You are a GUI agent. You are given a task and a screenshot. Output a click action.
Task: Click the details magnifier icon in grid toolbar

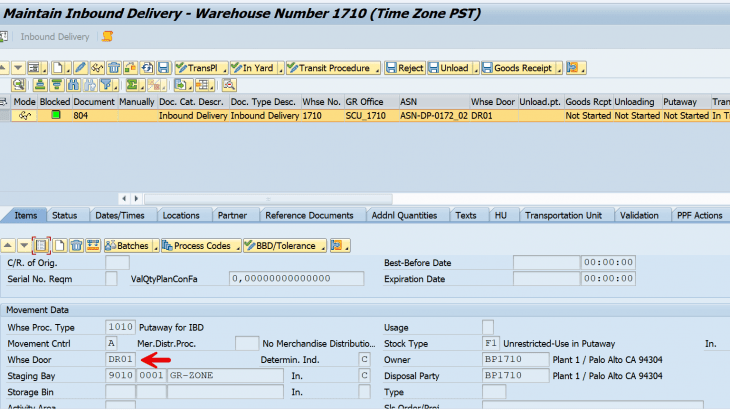click(19, 85)
